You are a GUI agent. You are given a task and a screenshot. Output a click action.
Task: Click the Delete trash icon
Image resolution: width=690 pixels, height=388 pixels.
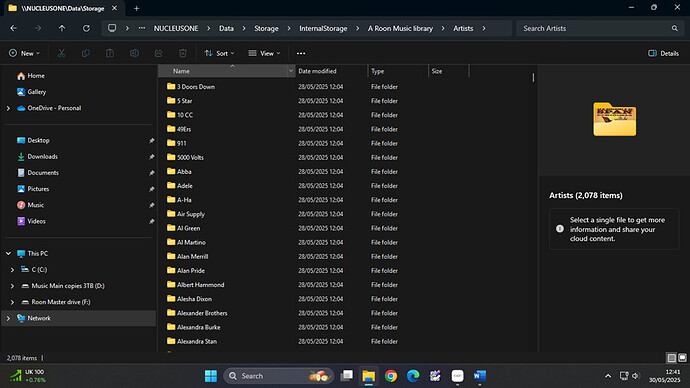point(183,53)
